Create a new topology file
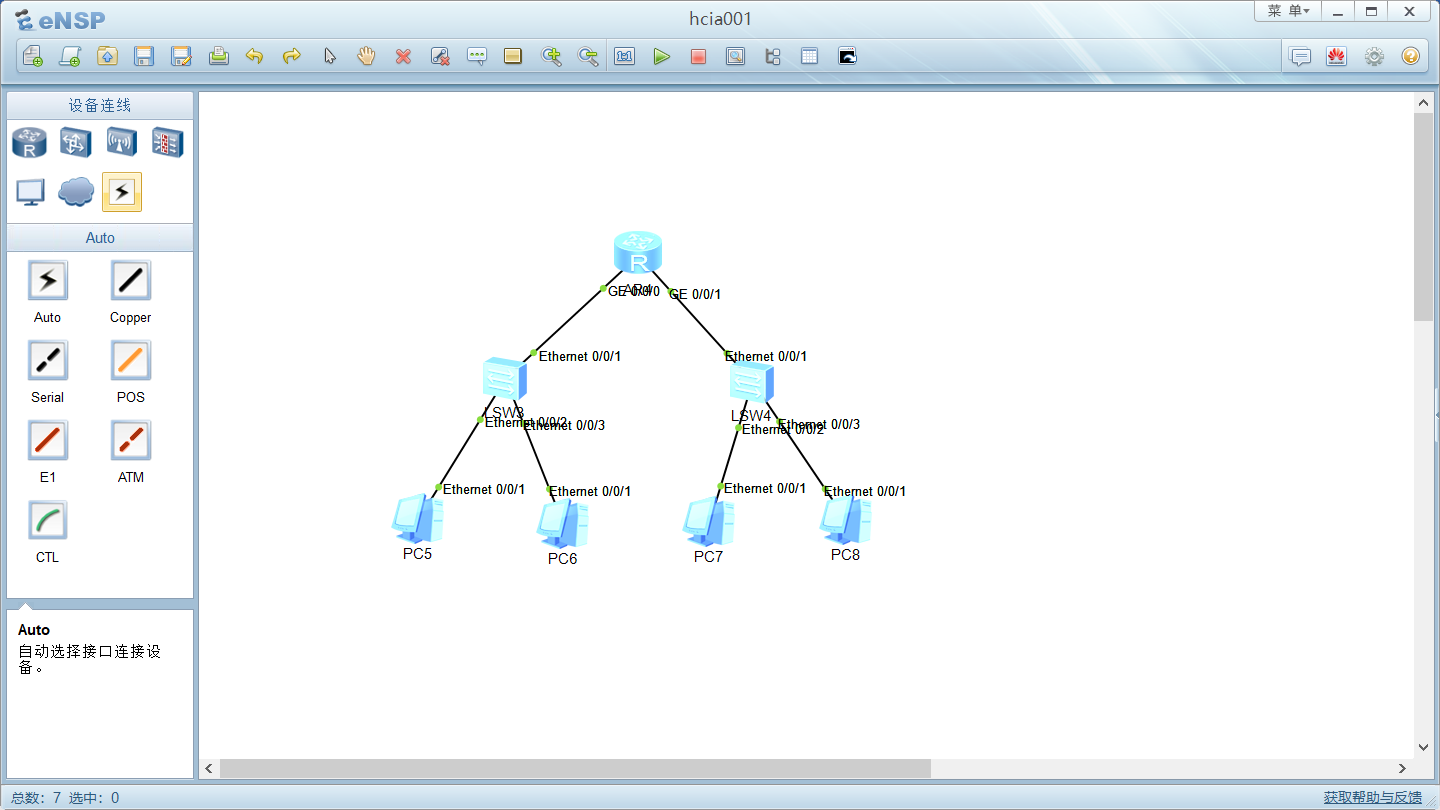1440x810 pixels. 32,57
